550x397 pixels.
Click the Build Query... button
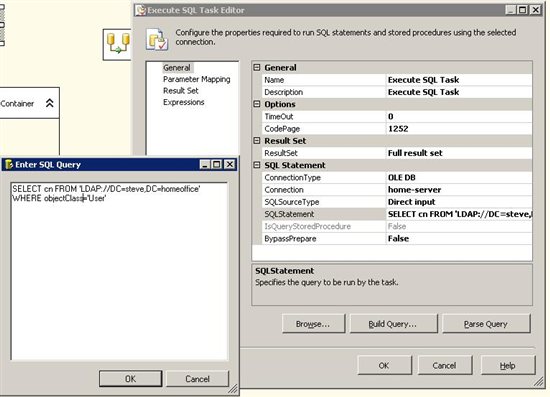point(393,324)
